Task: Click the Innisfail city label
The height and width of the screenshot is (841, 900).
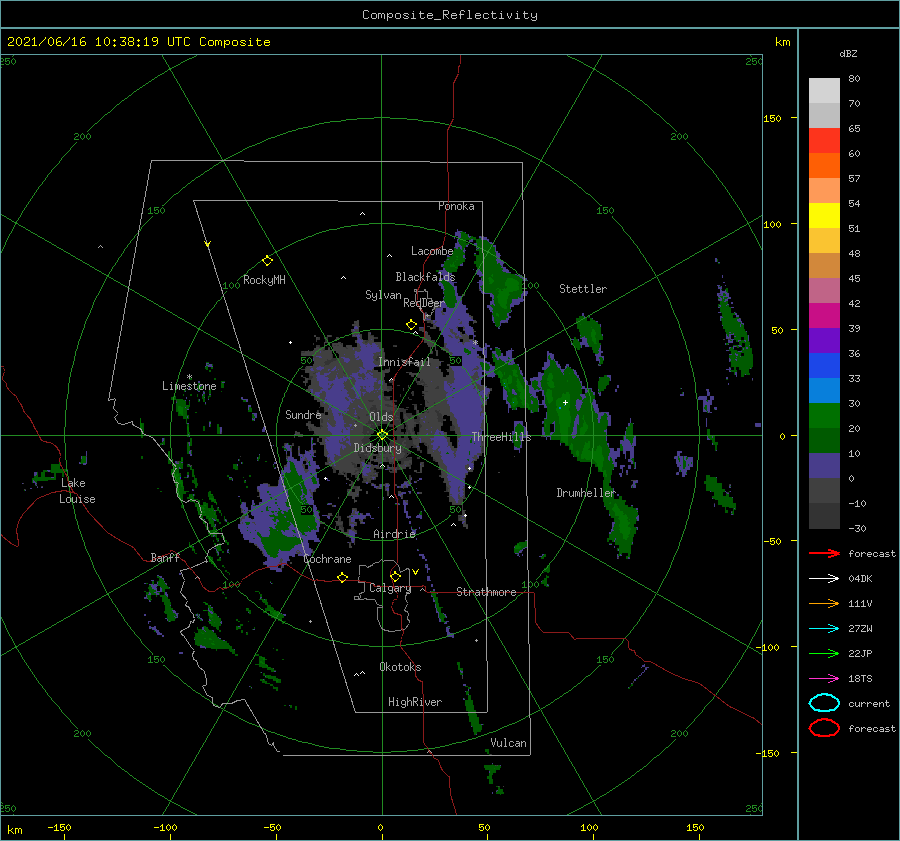Action: (x=404, y=362)
